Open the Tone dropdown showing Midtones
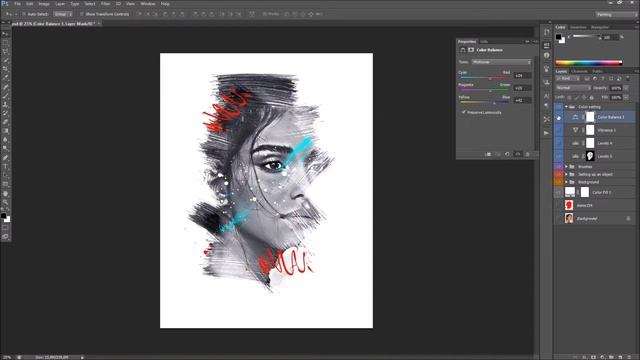This screenshot has height=360, width=640. (x=502, y=62)
